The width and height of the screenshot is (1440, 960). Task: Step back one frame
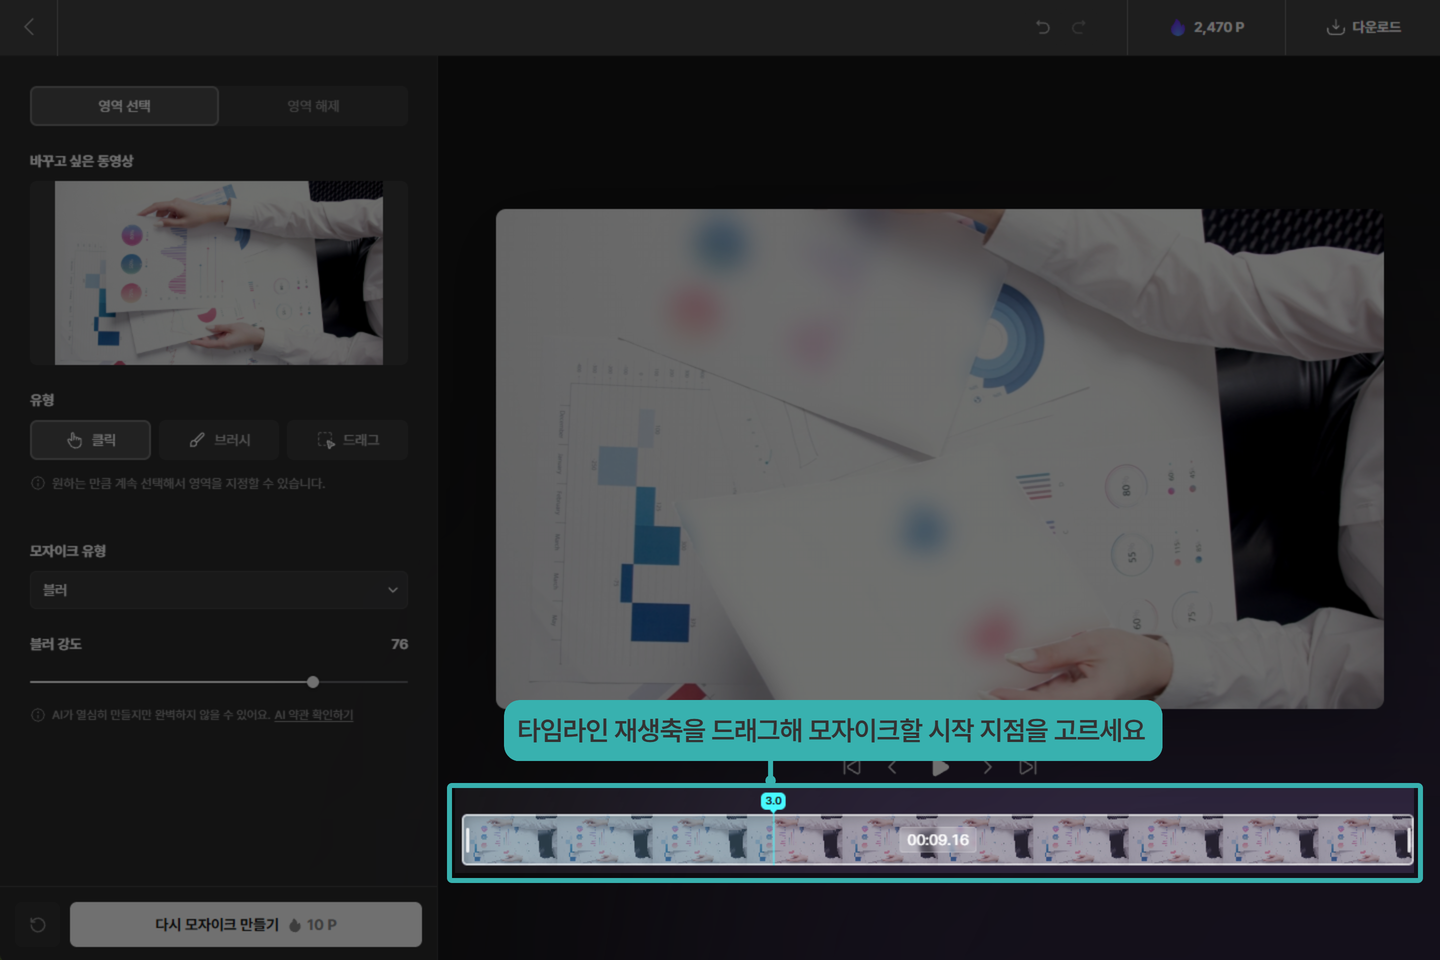tap(893, 768)
